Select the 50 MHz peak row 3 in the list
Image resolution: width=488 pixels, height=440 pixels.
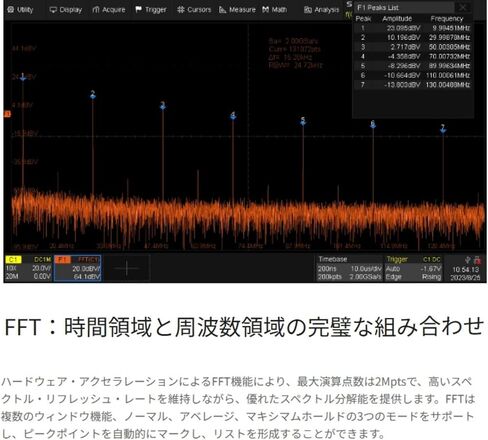[413, 47]
